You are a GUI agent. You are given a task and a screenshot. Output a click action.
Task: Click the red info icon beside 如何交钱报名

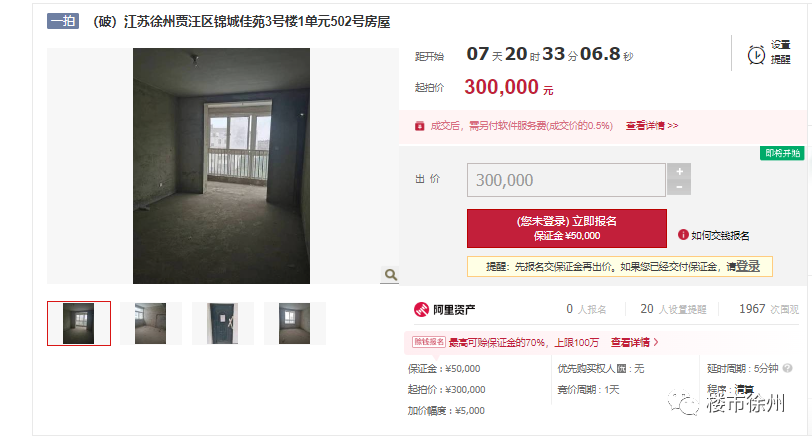683,235
